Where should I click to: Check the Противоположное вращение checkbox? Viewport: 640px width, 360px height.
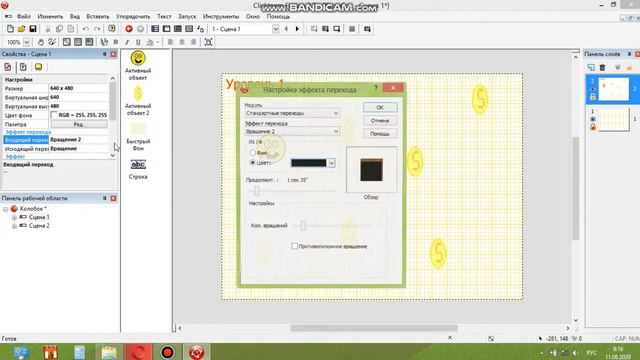tap(294, 246)
